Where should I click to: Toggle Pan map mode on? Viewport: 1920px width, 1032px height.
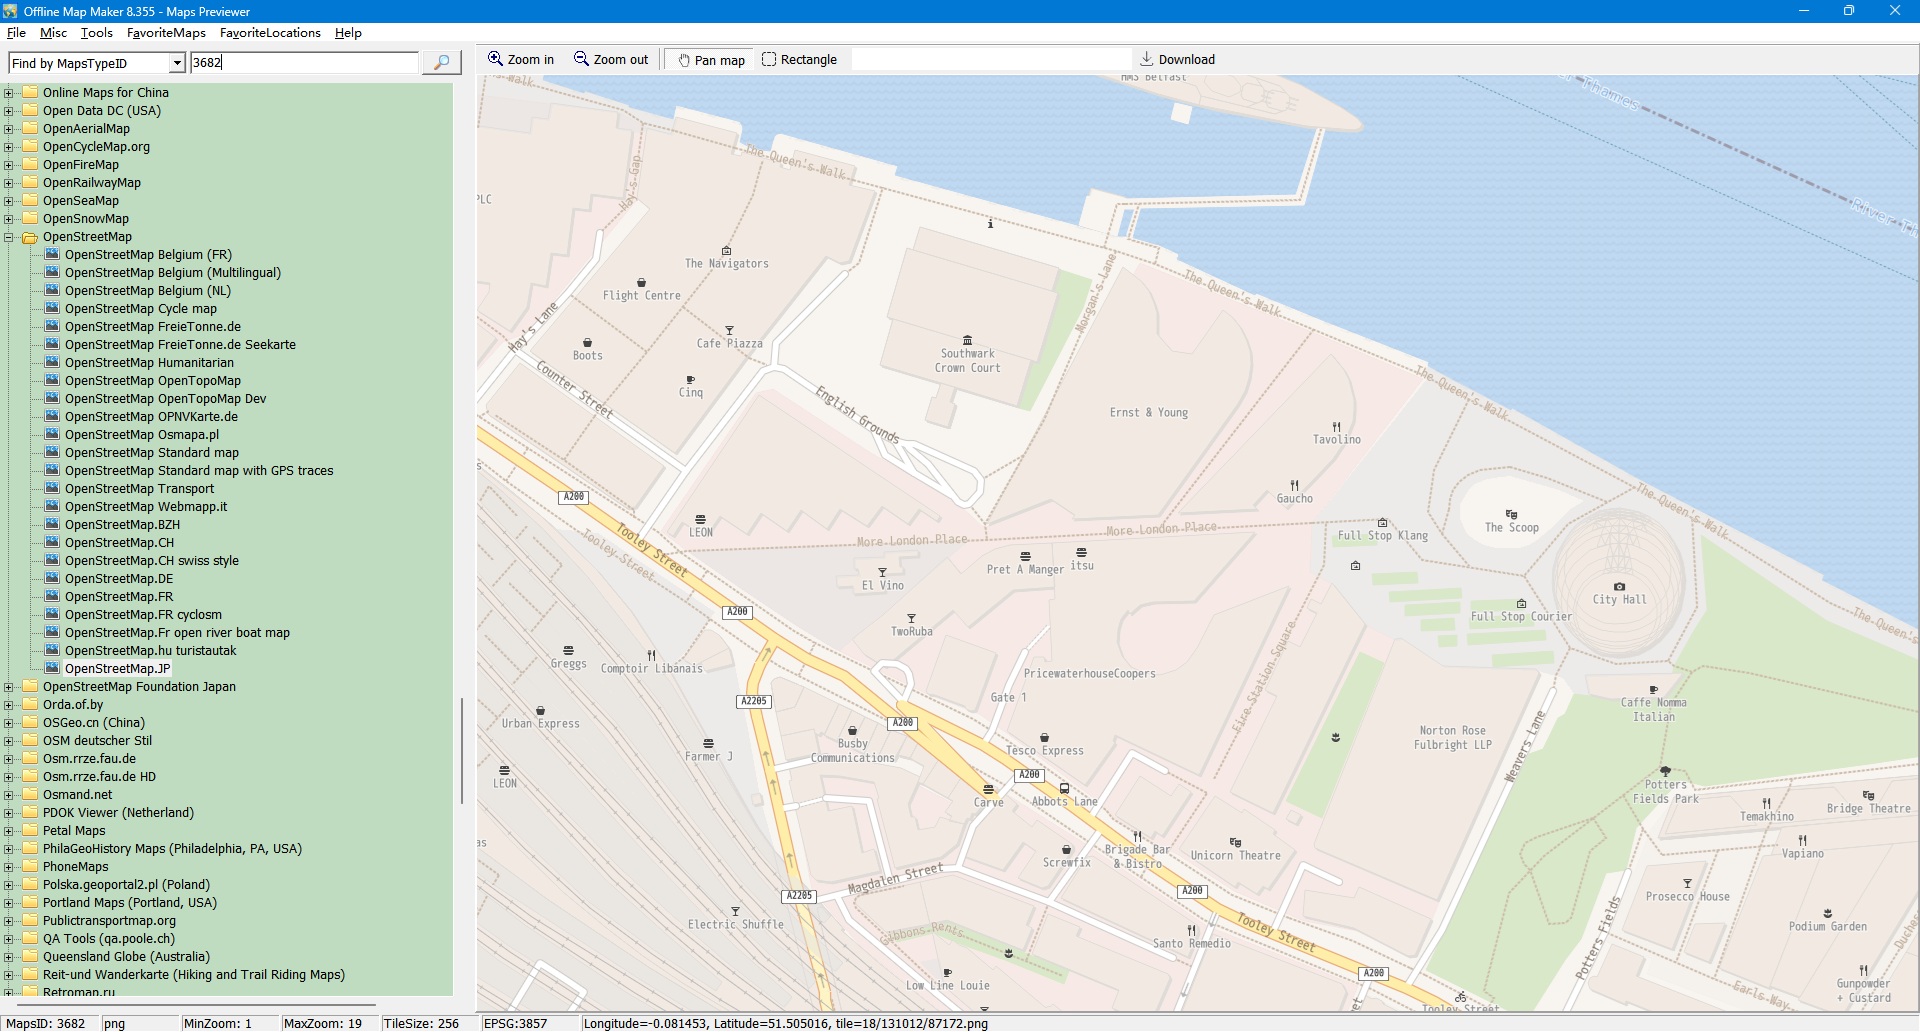coord(708,59)
